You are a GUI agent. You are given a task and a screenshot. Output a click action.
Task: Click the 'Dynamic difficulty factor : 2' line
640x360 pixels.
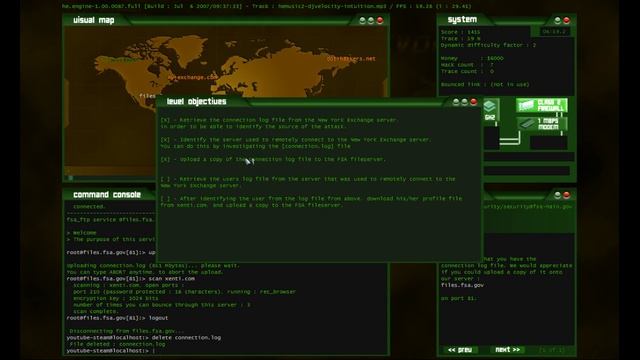click(x=489, y=45)
